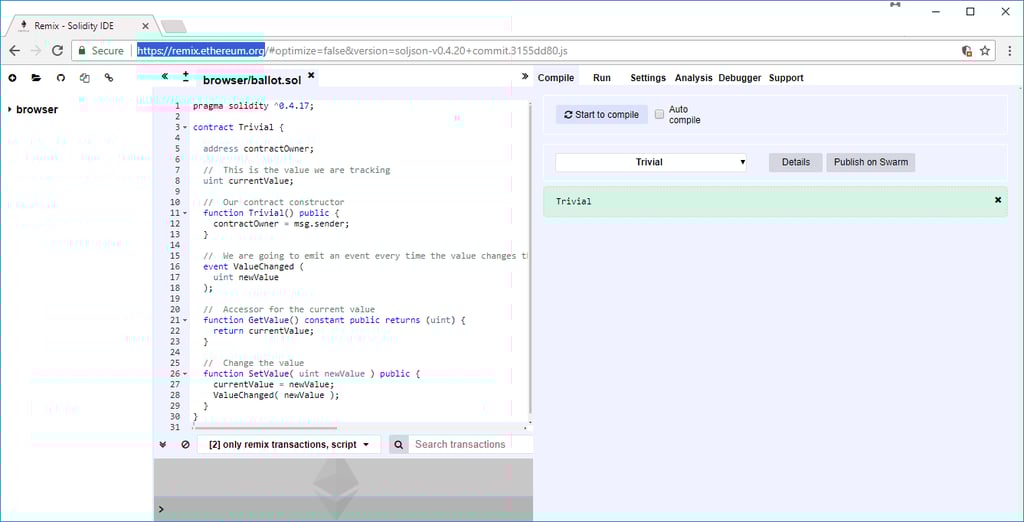
Task: Enable the Auto compile checkbox
Action: (659, 114)
